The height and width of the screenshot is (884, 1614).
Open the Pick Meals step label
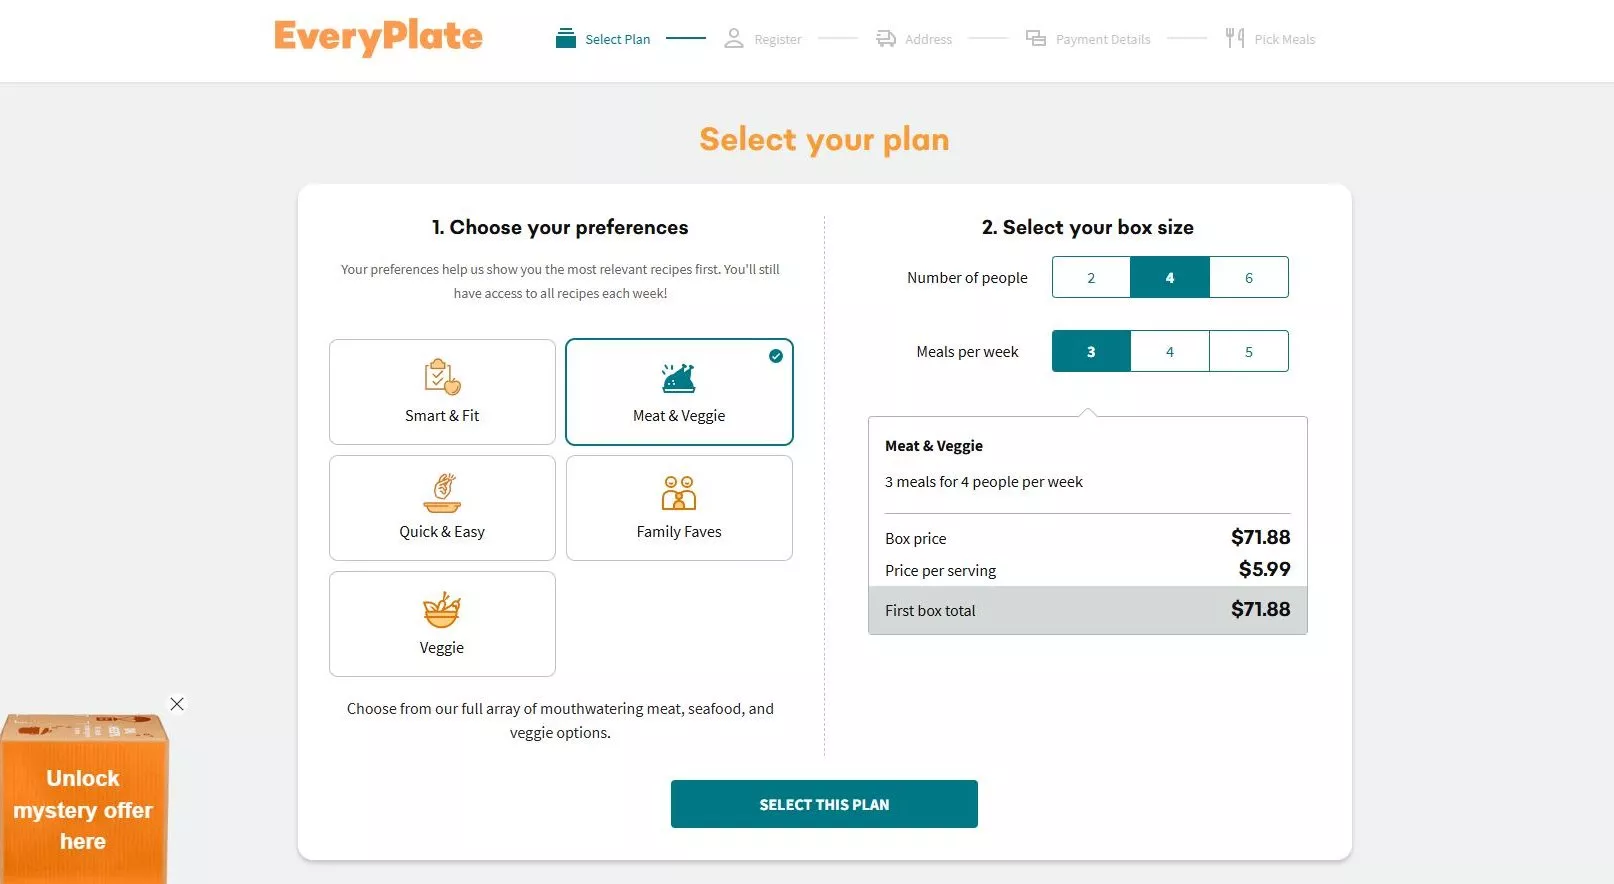click(1284, 39)
